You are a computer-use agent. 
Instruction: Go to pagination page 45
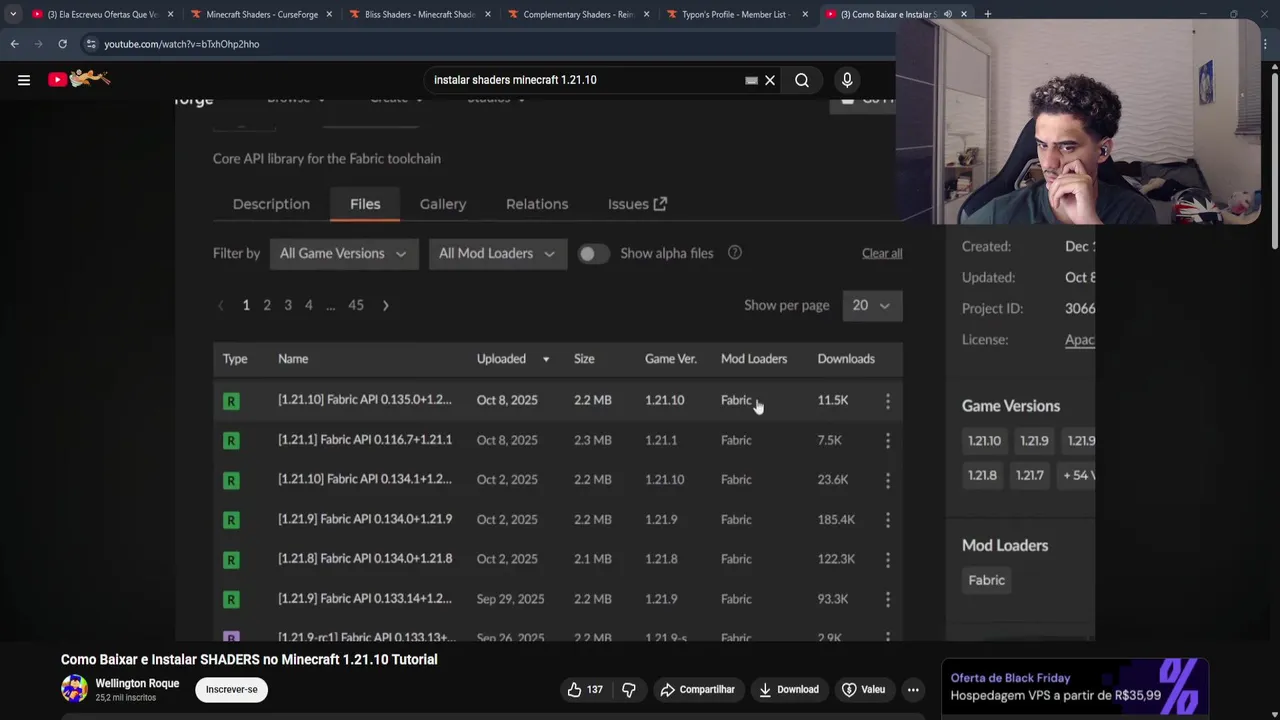356,305
